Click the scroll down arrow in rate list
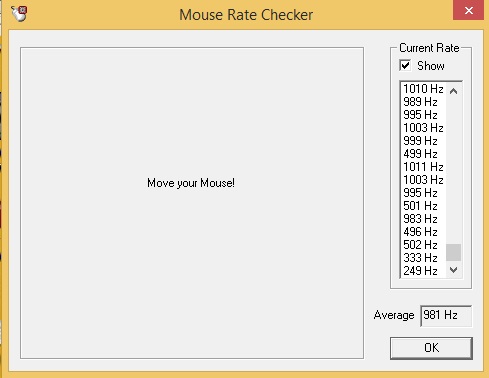Viewport: 489px width, 378px height. (x=453, y=269)
